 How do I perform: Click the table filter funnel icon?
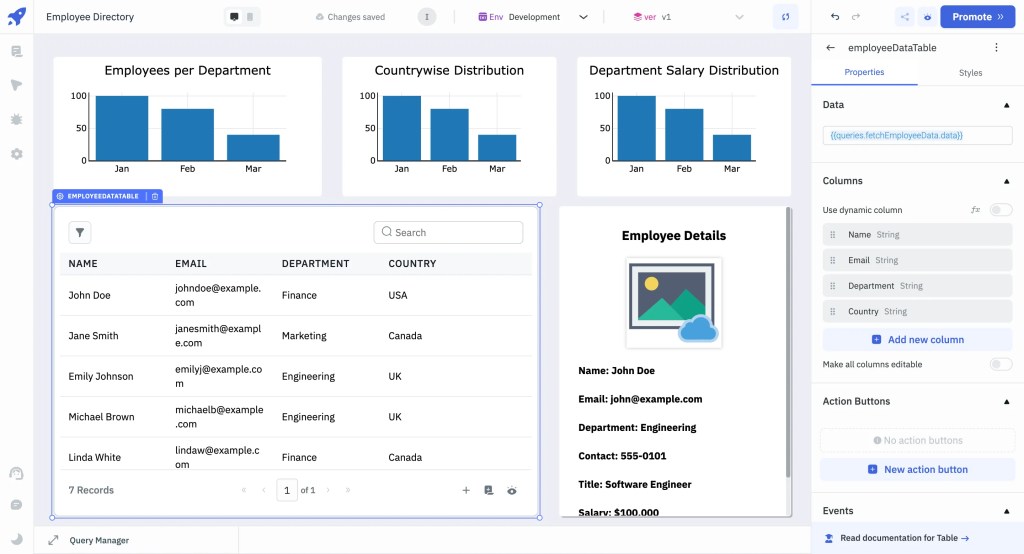(80, 233)
